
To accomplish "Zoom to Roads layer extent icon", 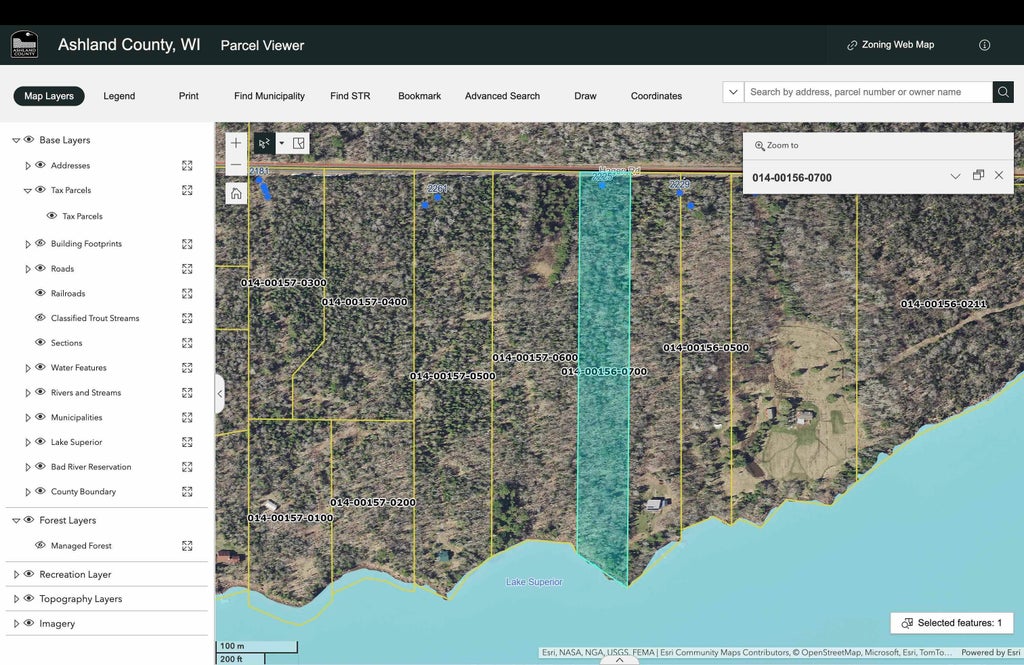I will (187, 269).
